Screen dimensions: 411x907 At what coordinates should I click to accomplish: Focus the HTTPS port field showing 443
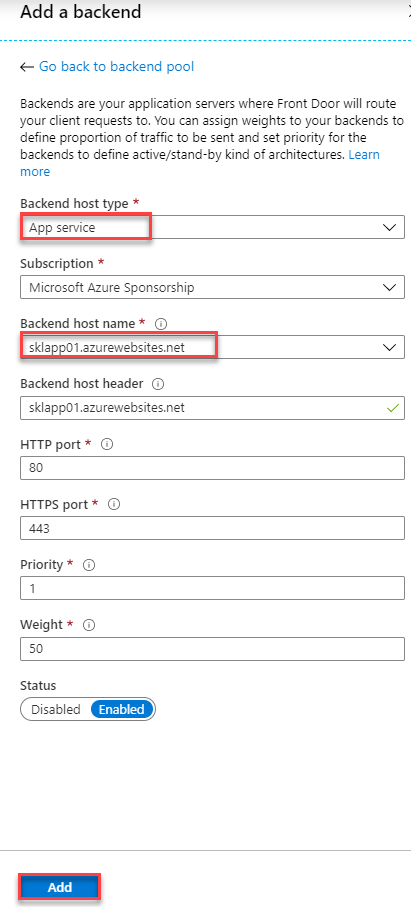click(x=212, y=528)
